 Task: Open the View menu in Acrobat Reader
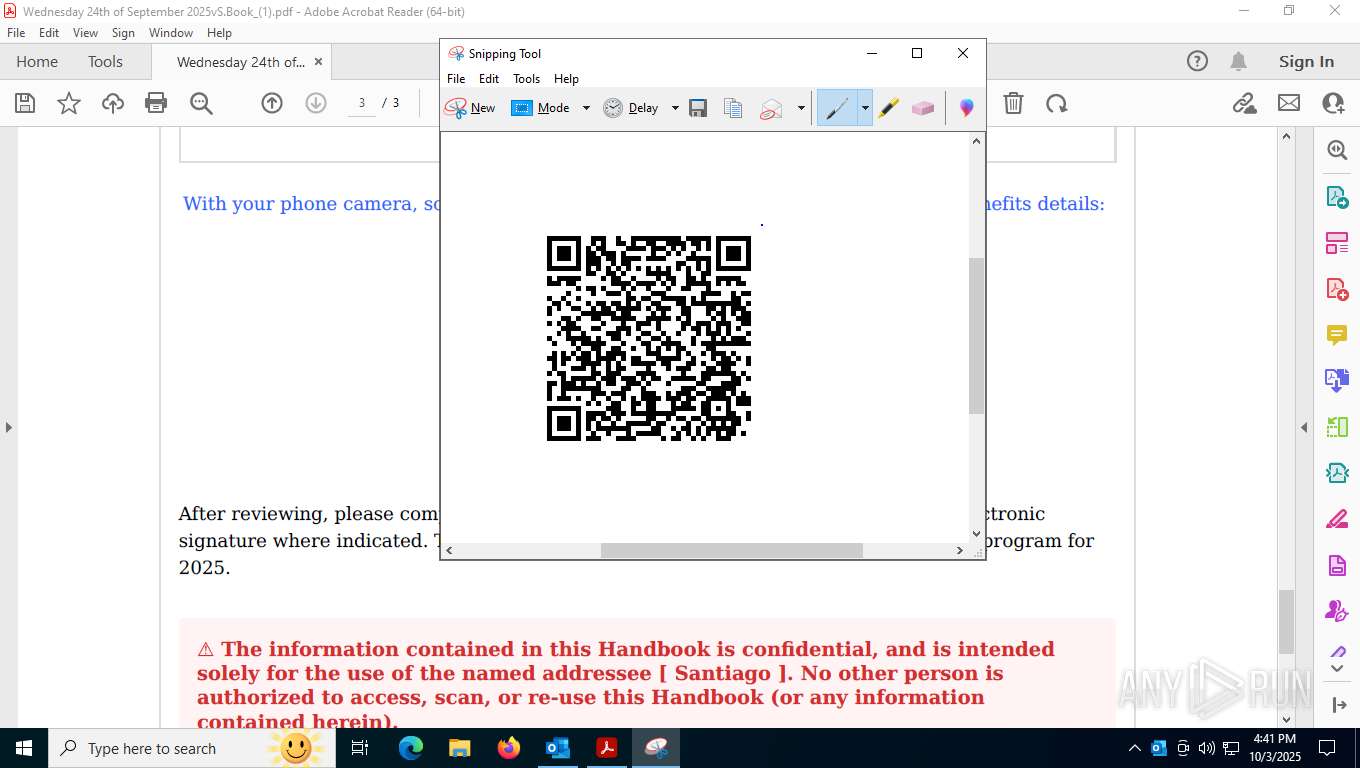pyautogui.click(x=85, y=33)
